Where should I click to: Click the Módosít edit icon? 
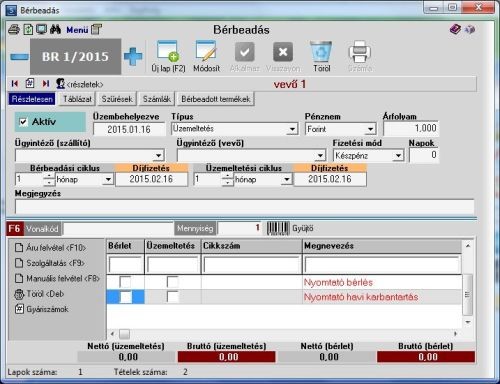click(206, 51)
